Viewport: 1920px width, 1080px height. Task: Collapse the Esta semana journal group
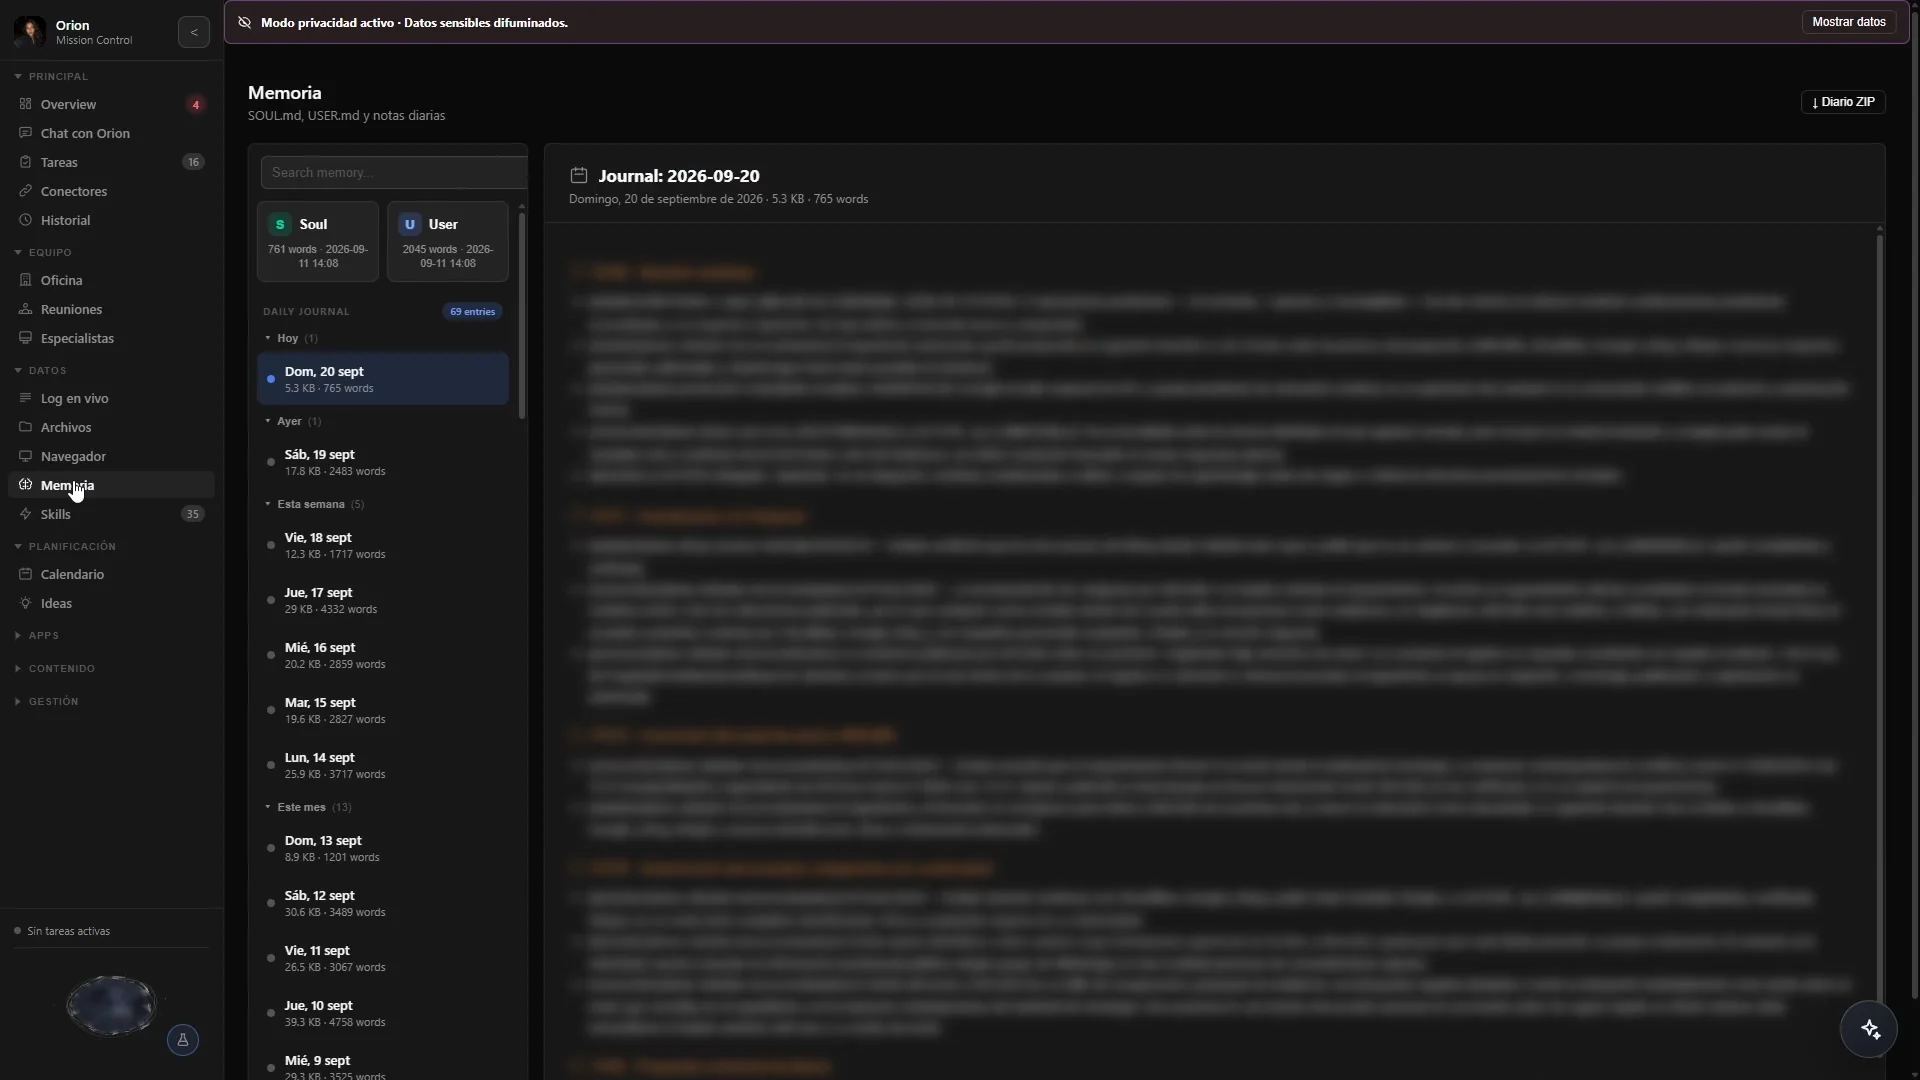click(x=313, y=504)
